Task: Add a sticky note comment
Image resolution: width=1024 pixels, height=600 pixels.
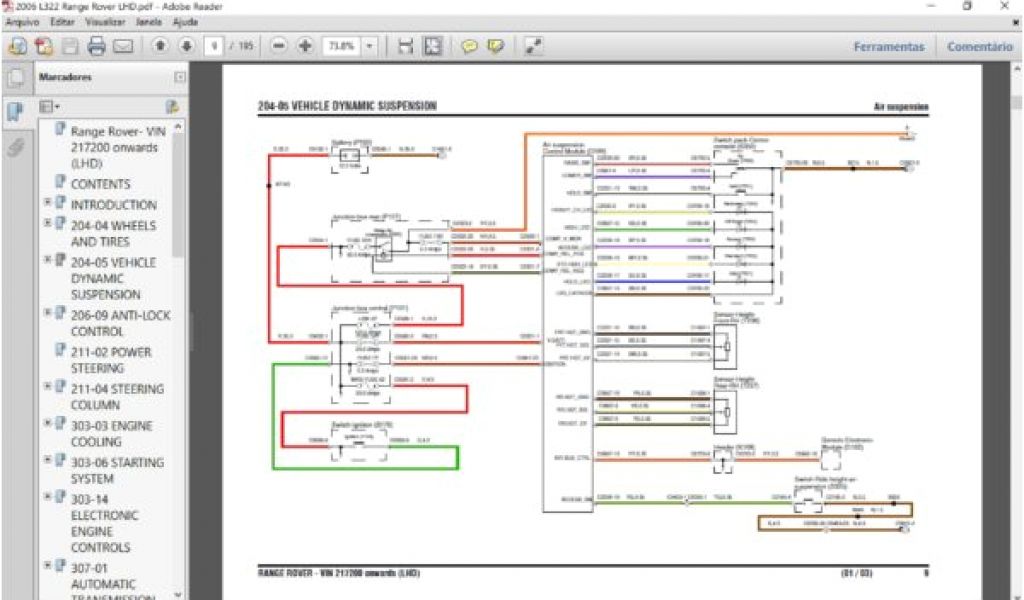Action: [x=468, y=46]
